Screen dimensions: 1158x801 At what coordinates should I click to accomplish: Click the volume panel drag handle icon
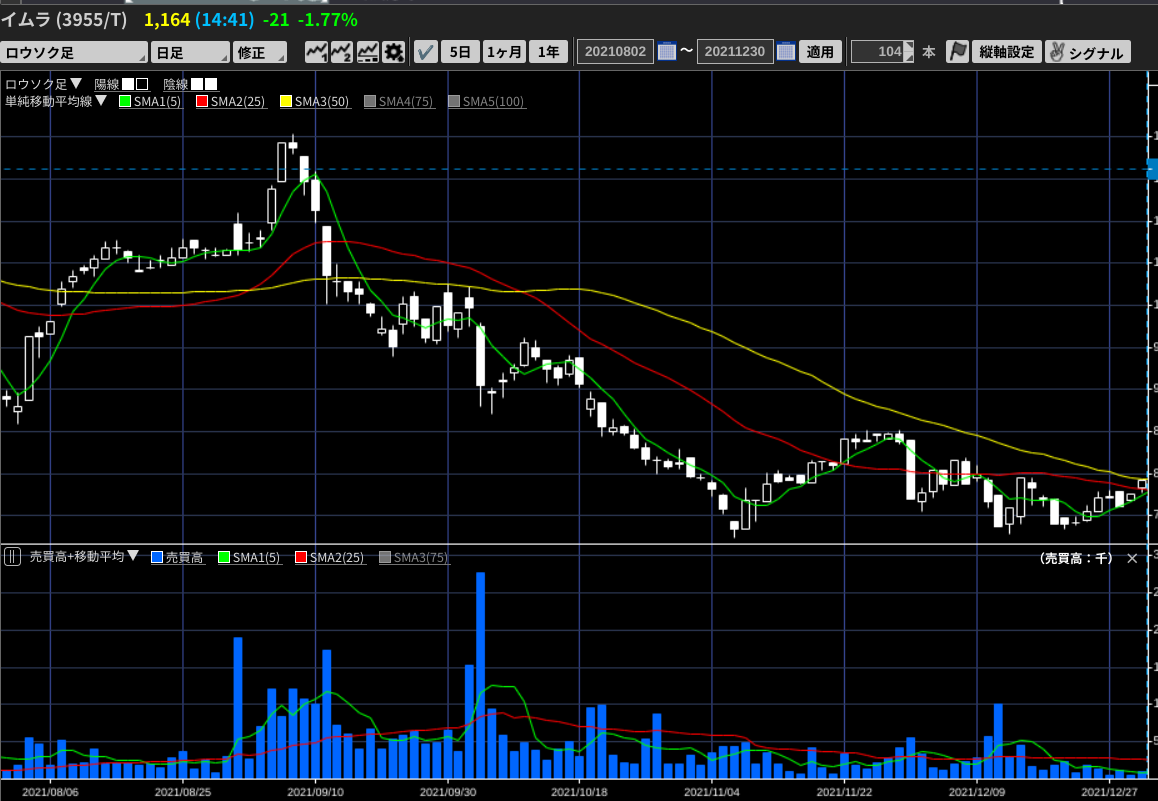point(13,557)
